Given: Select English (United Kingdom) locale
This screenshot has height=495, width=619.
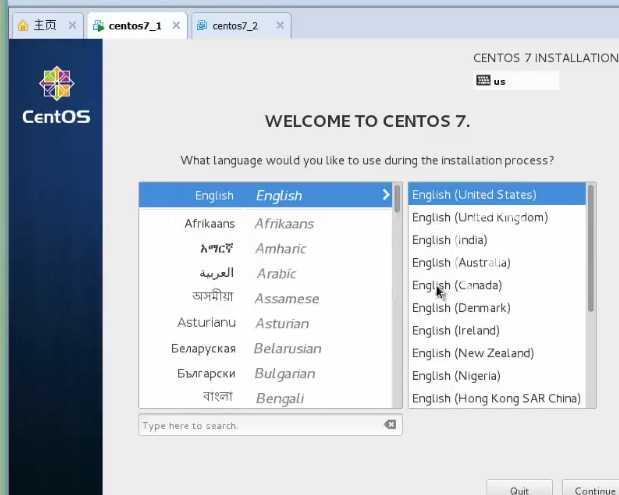Looking at the screenshot, I should coord(497,217).
